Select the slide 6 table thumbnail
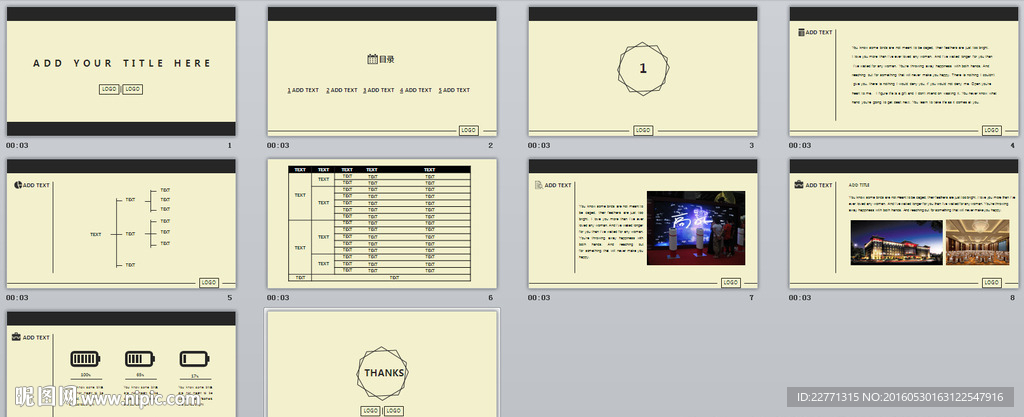The width and height of the screenshot is (1024, 417). pos(382,224)
